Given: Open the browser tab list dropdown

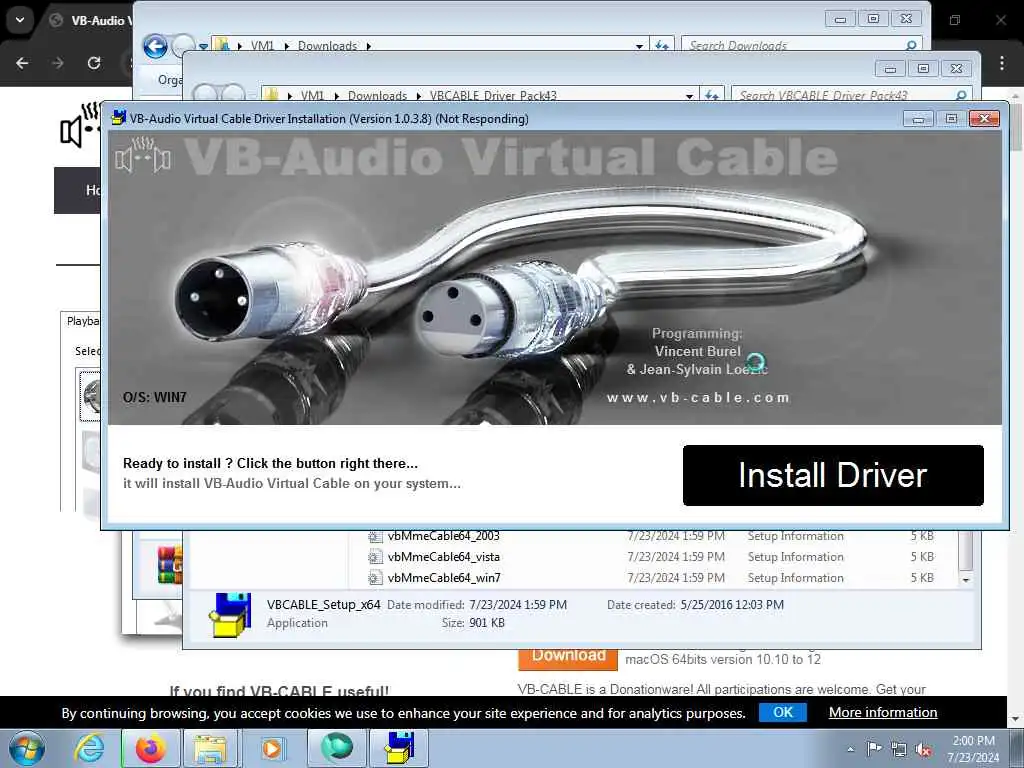Looking at the screenshot, I should pos(20,20).
